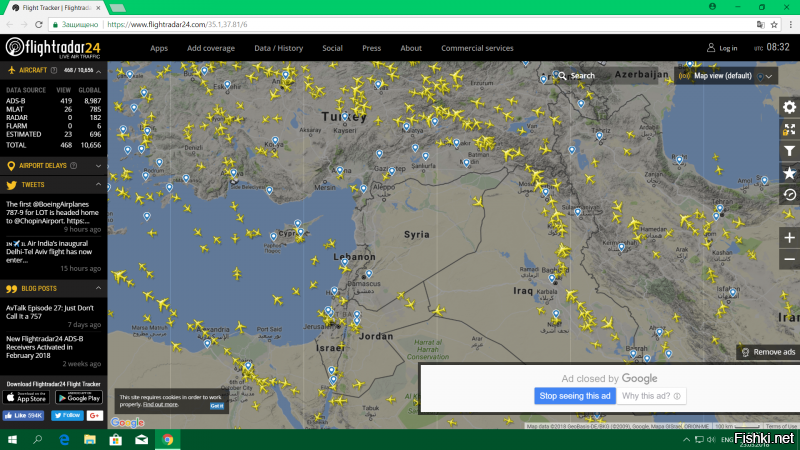Click the ADS-B data source row
The width and height of the screenshot is (800, 450).
pos(54,101)
